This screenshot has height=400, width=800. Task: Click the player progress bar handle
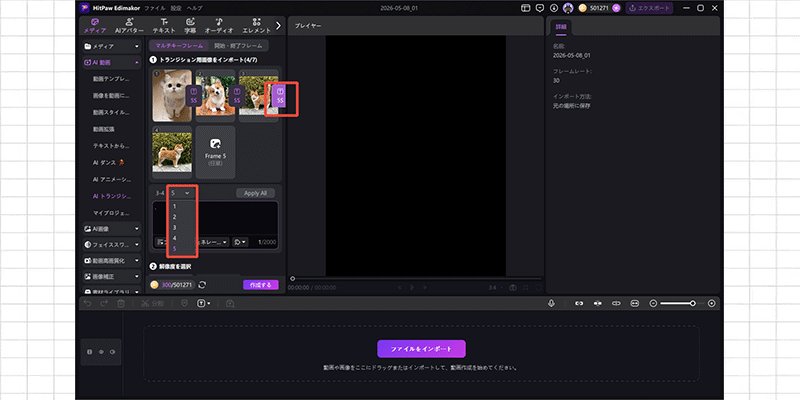292,279
